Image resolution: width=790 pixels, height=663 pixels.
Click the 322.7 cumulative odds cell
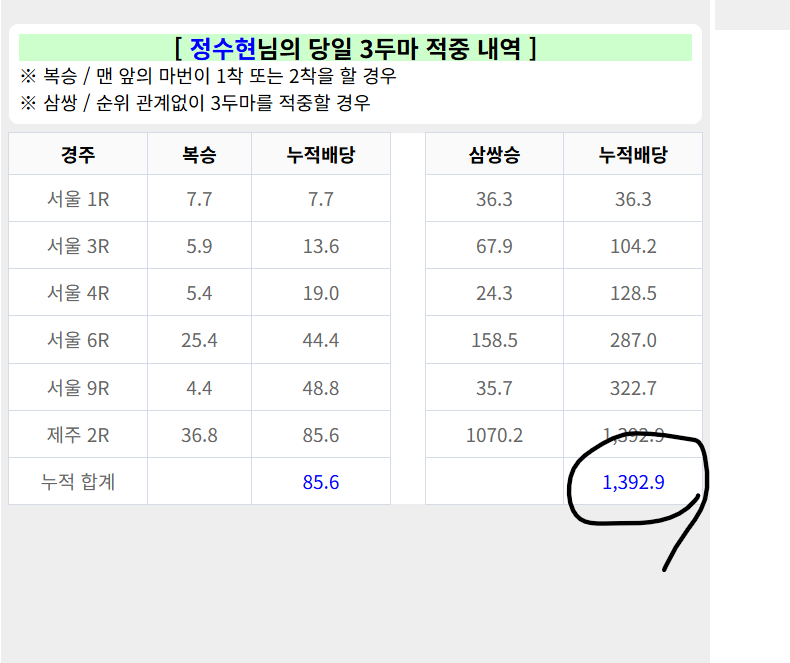tap(633, 387)
